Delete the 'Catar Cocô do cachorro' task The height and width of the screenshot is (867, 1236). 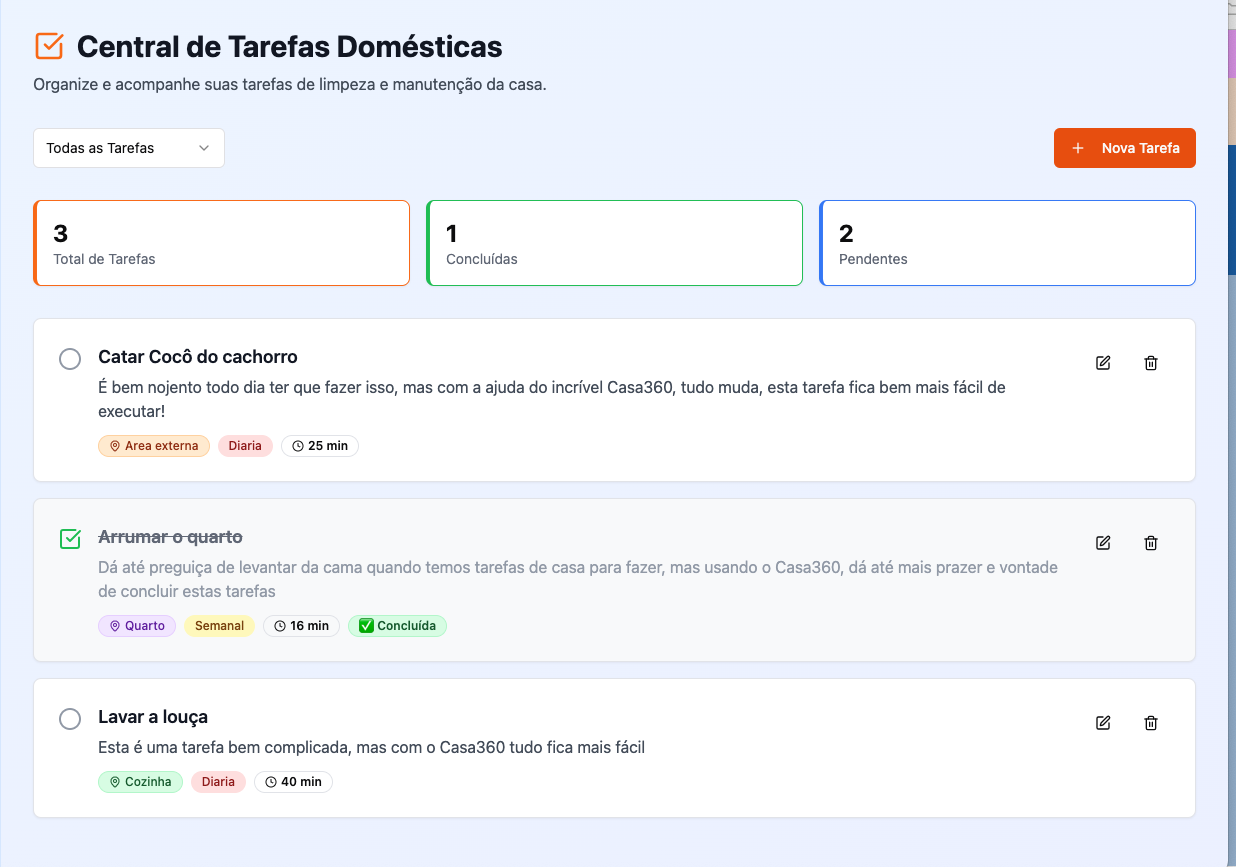[1151, 363]
